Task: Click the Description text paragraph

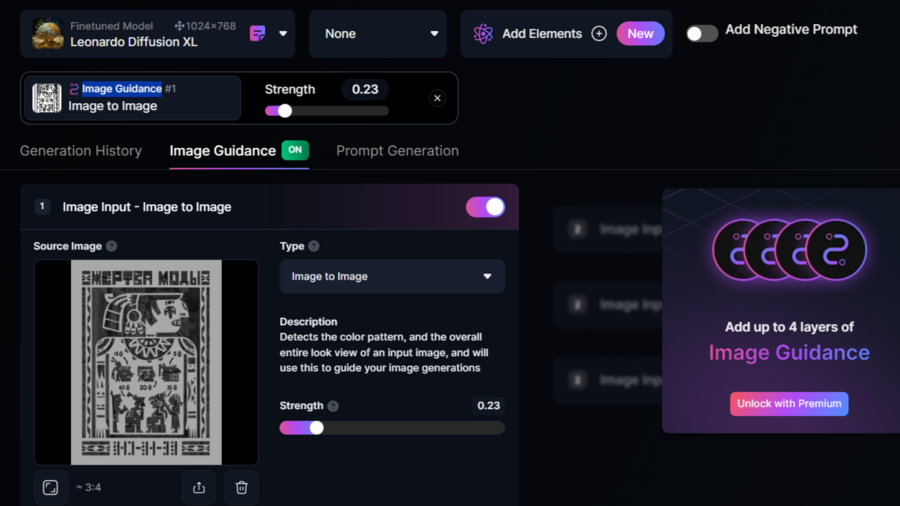Action: [384, 352]
